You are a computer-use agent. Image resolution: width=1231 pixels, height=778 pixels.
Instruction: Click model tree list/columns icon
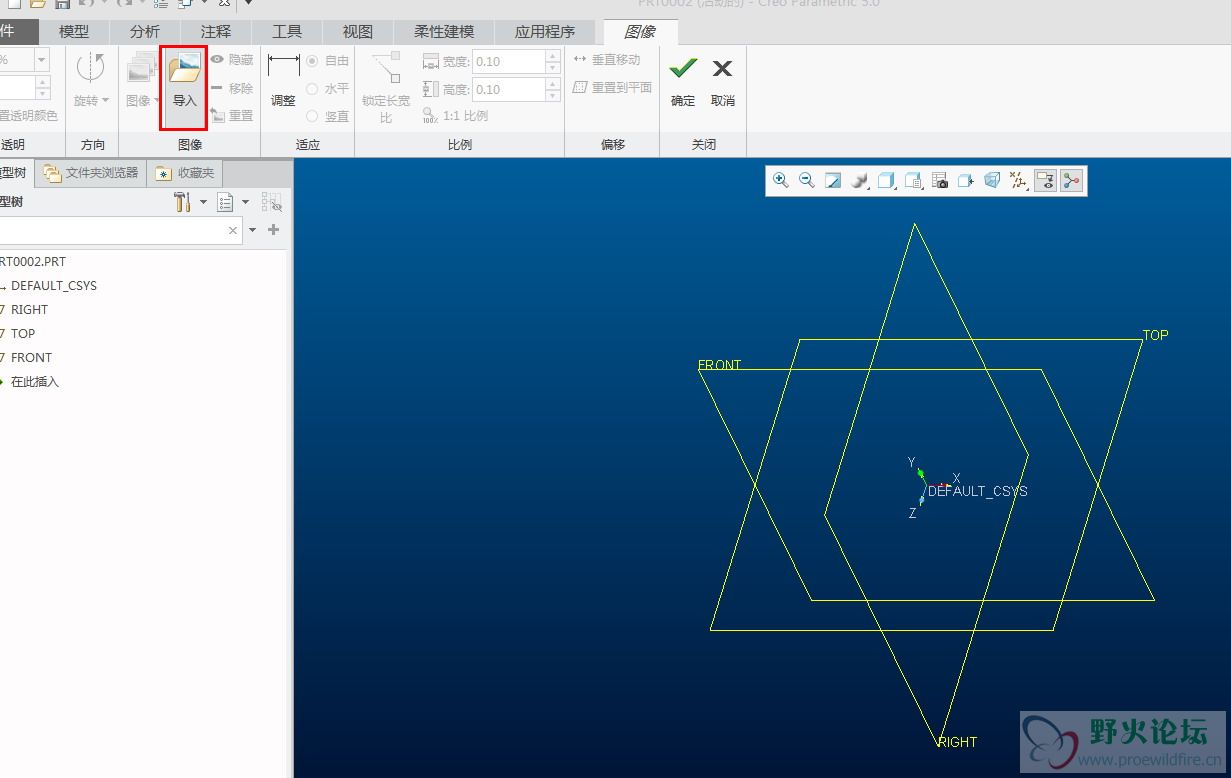click(x=225, y=202)
